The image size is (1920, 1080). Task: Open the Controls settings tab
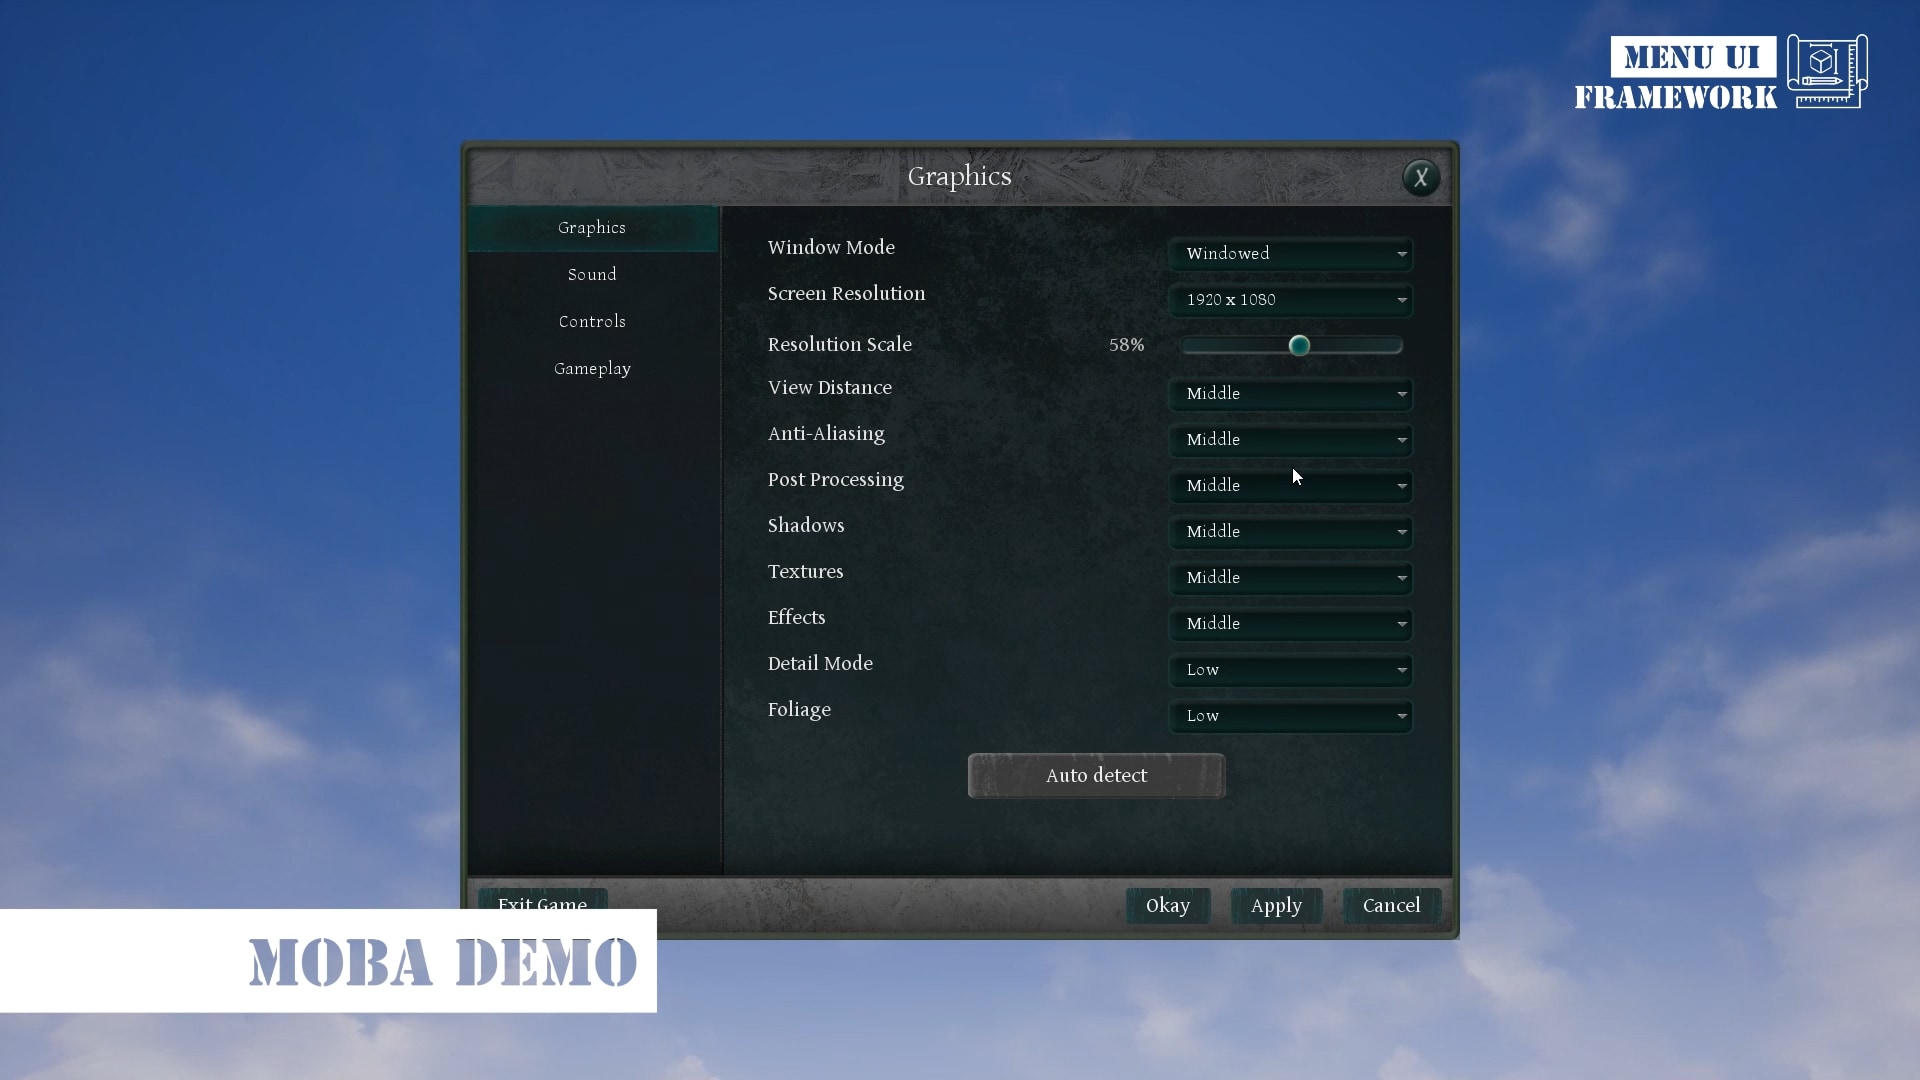591,321
